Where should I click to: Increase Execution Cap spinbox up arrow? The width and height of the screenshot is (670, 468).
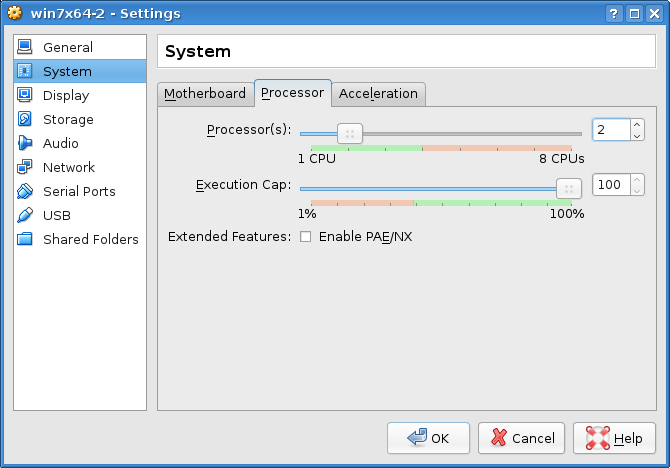(638, 180)
